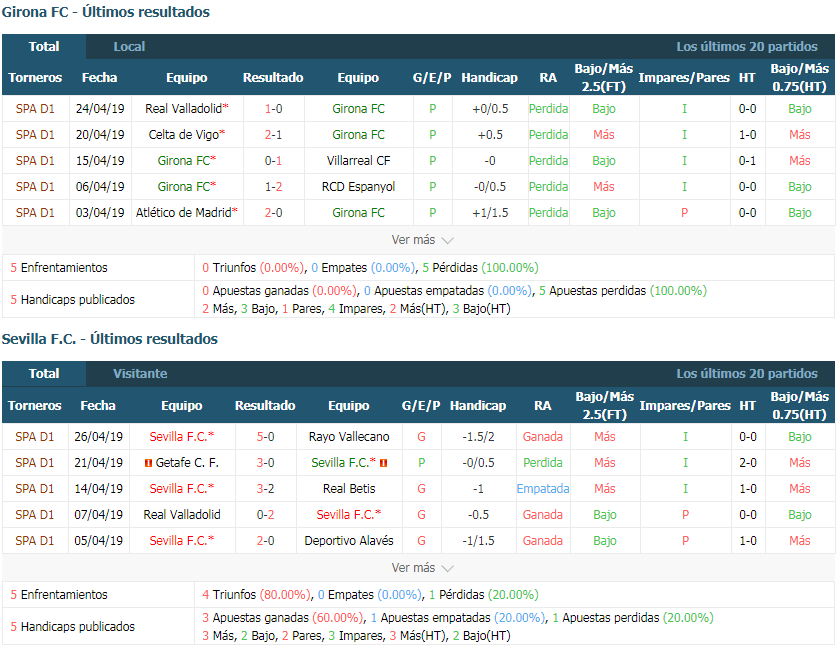Click Resultado column header in Sevilla table
836x646 pixels.
266,406
